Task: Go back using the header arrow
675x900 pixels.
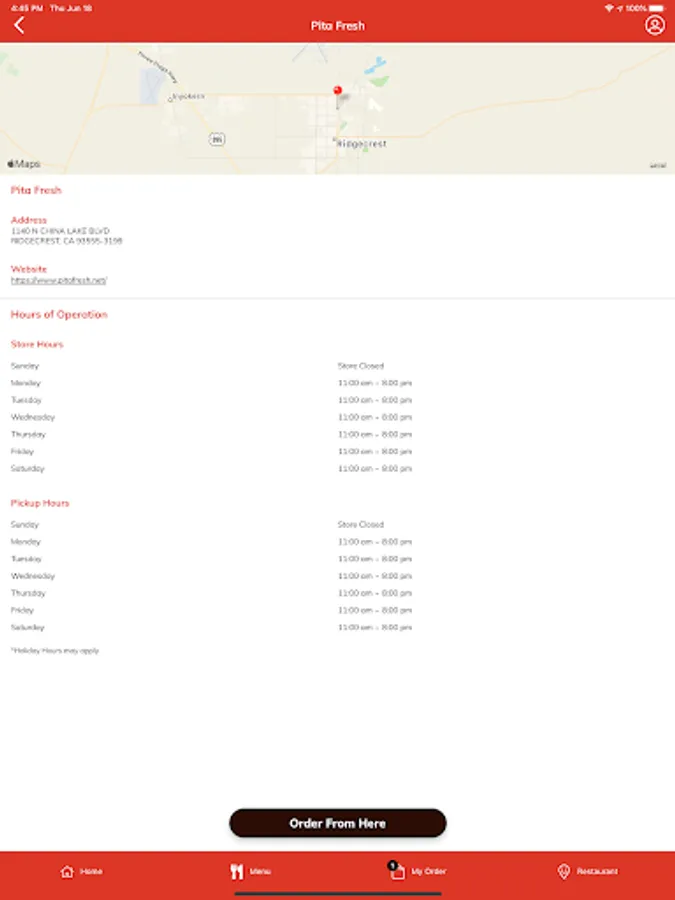Action: tap(19, 25)
